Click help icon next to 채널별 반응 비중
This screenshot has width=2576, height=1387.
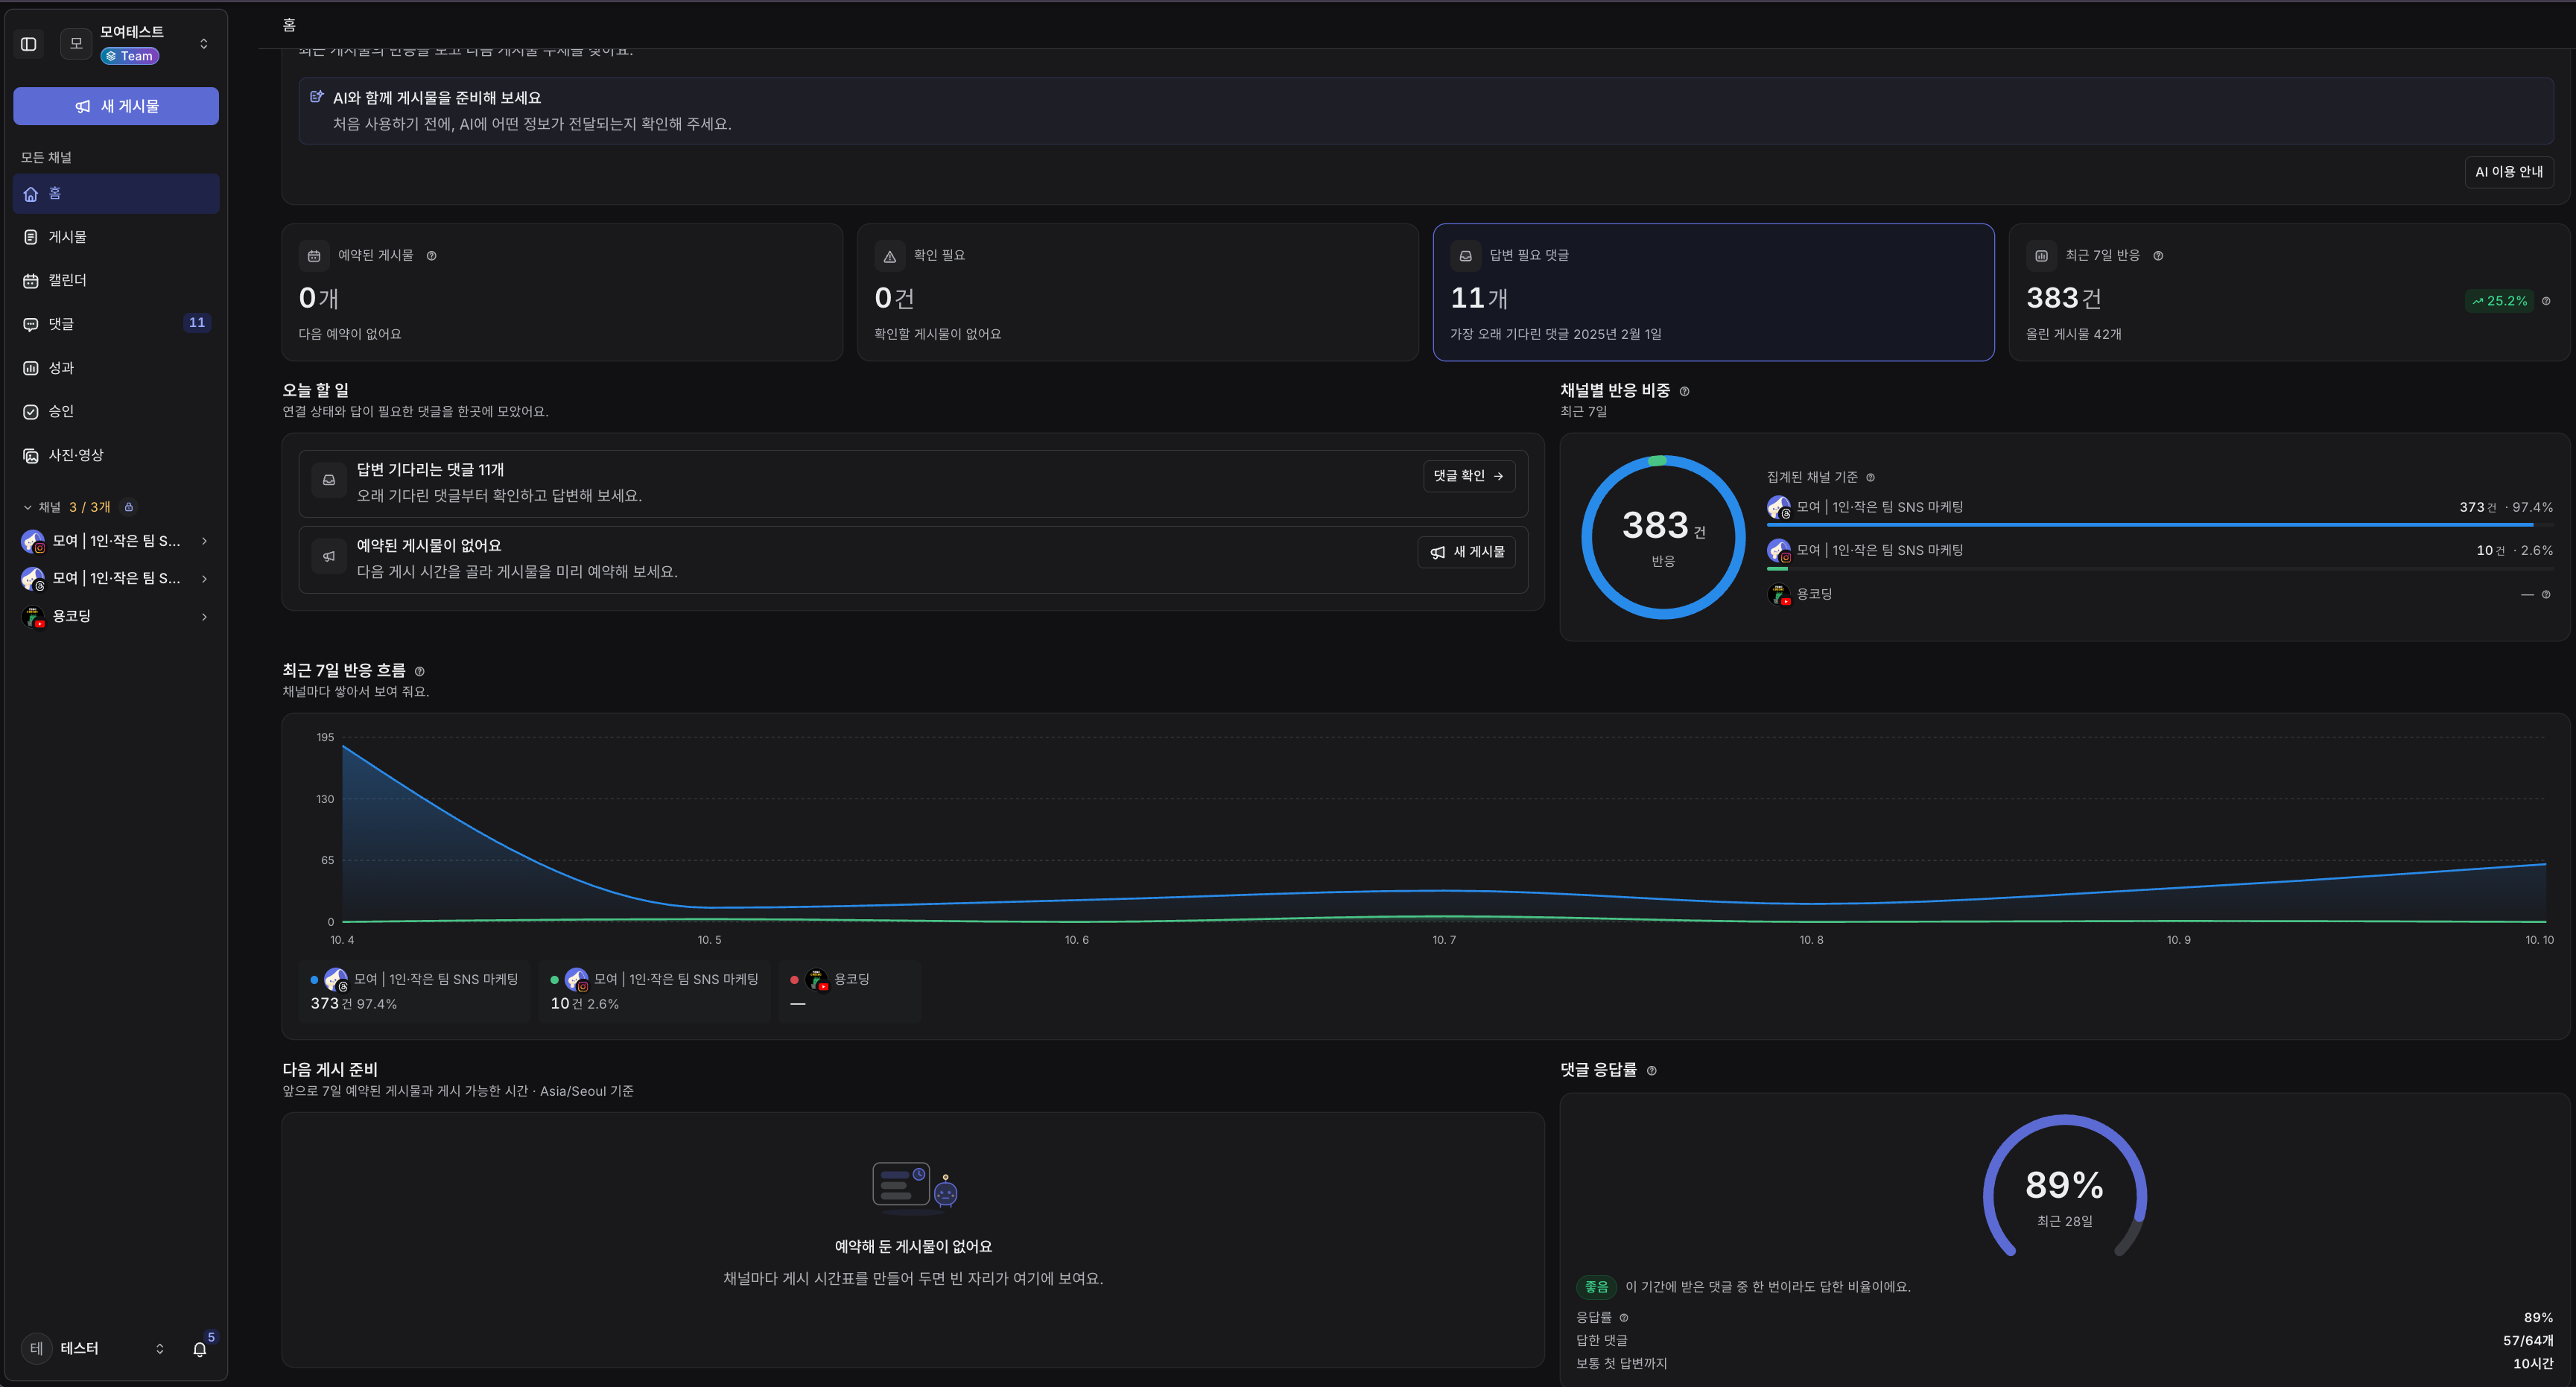pos(1684,391)
